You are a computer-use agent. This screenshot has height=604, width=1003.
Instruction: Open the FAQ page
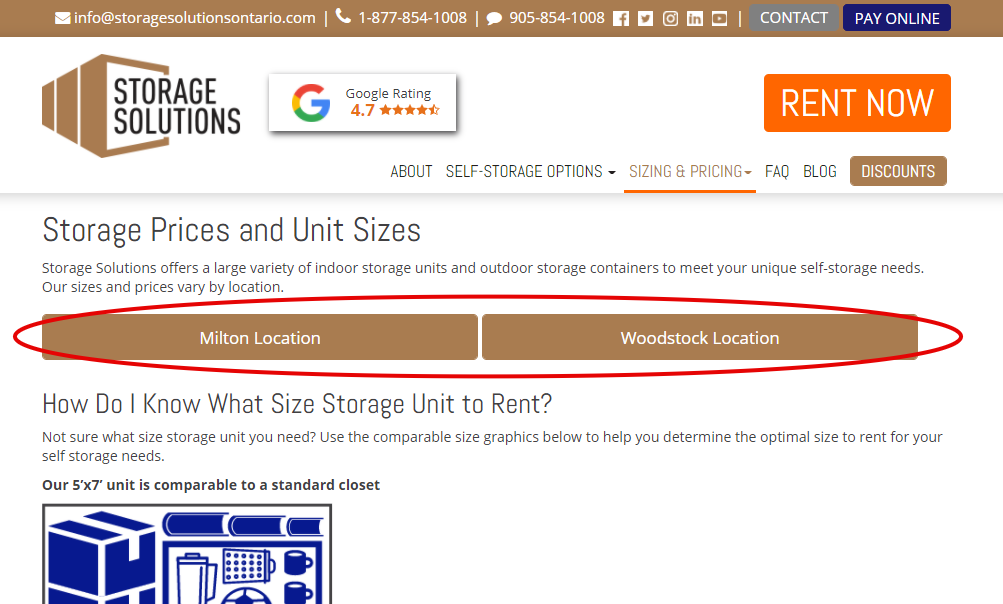point(777,171)
